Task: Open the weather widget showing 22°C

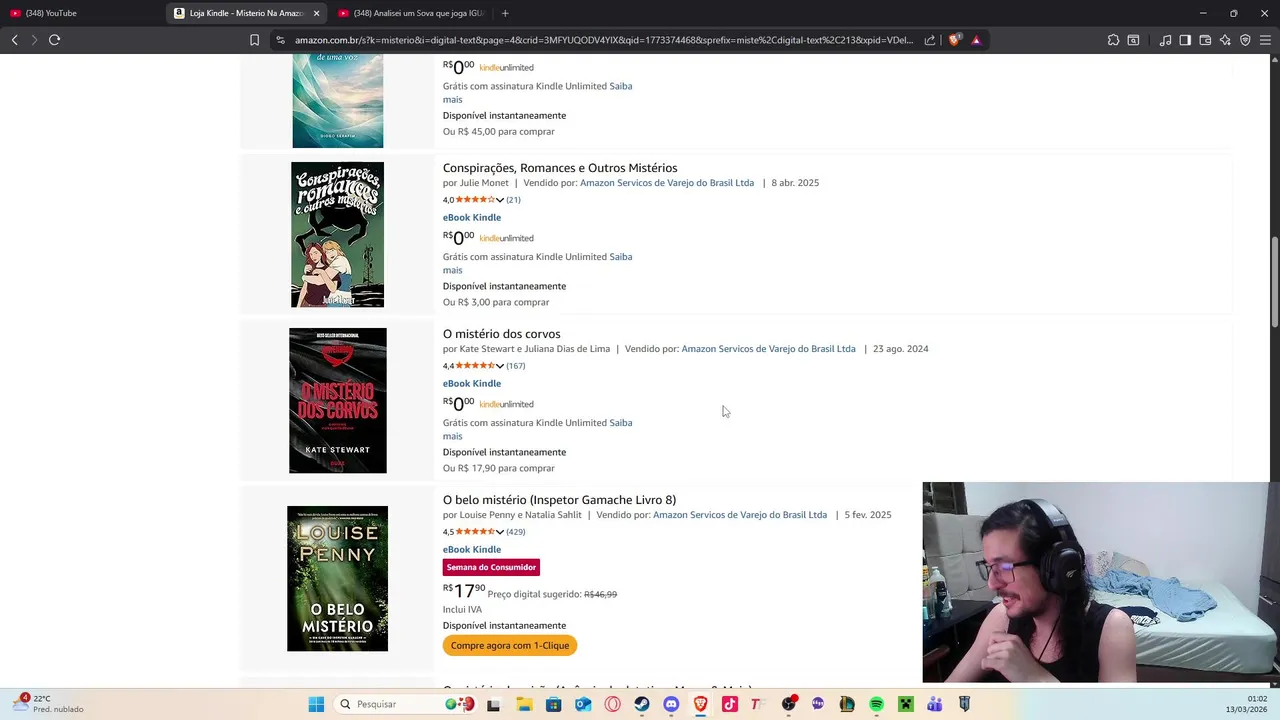Action: pyautogui.click(x=47, y=704)
